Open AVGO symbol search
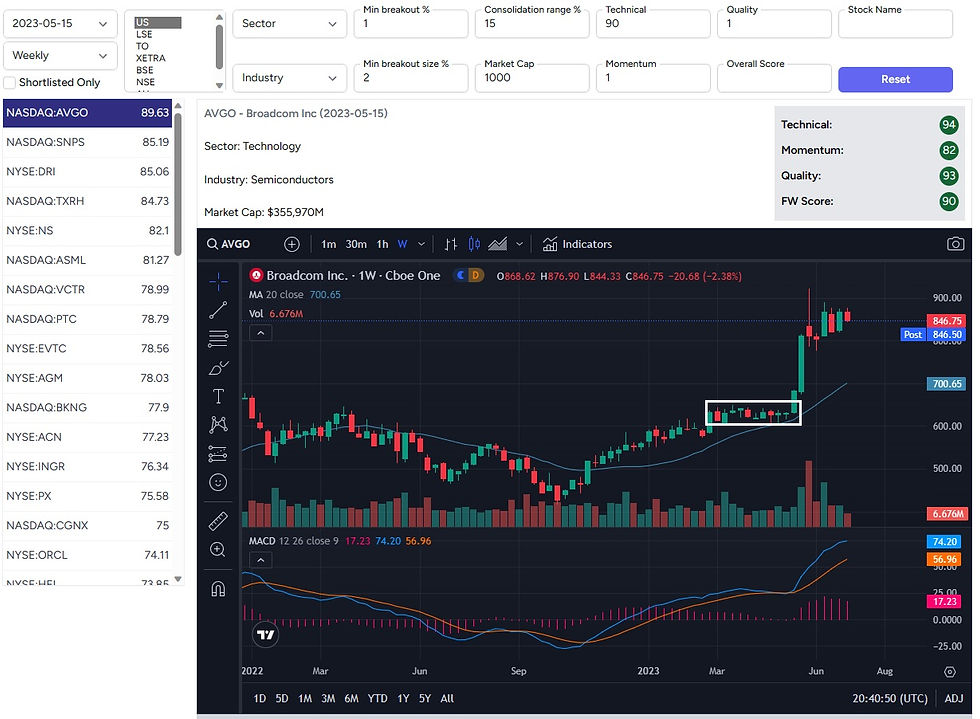Image resolution: width=980 pixels, height=719 pixels. pos(229,244)
